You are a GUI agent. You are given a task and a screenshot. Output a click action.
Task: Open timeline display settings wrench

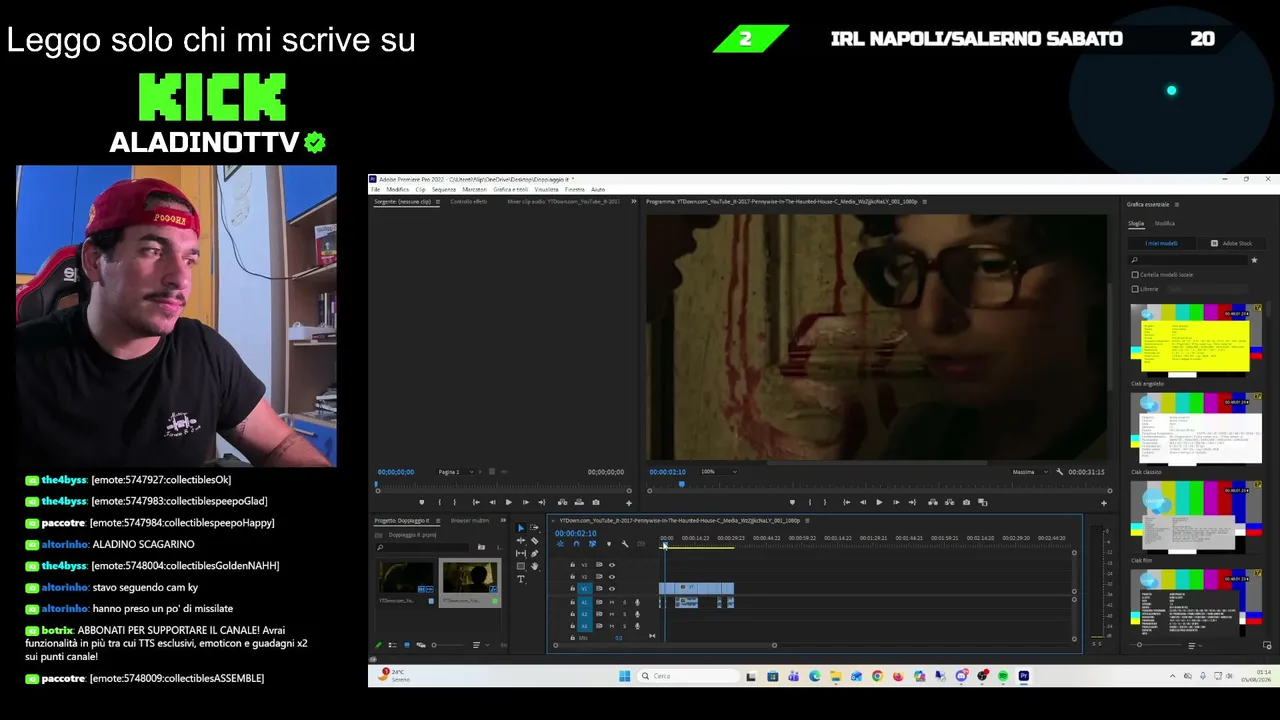click(x=625, y=544)
